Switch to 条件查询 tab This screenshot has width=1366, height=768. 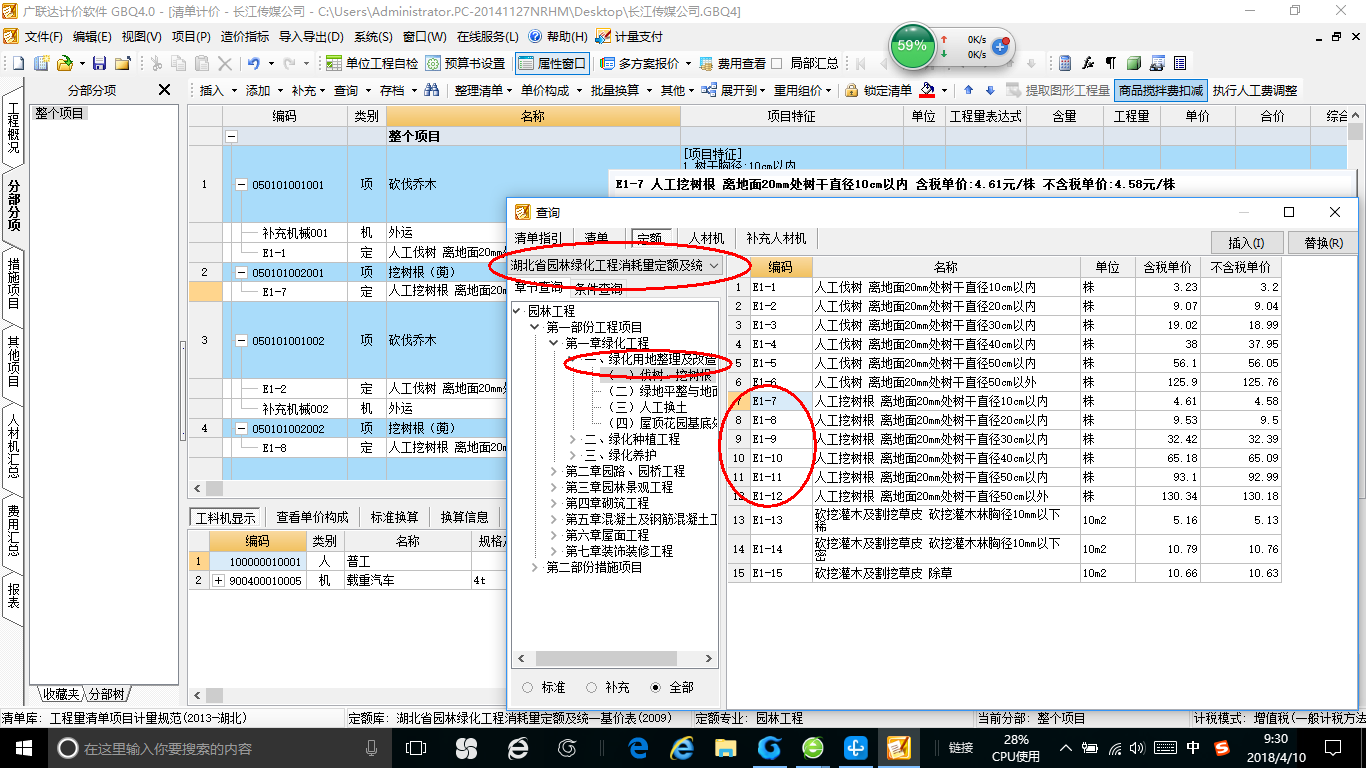[x=598, y=289]
